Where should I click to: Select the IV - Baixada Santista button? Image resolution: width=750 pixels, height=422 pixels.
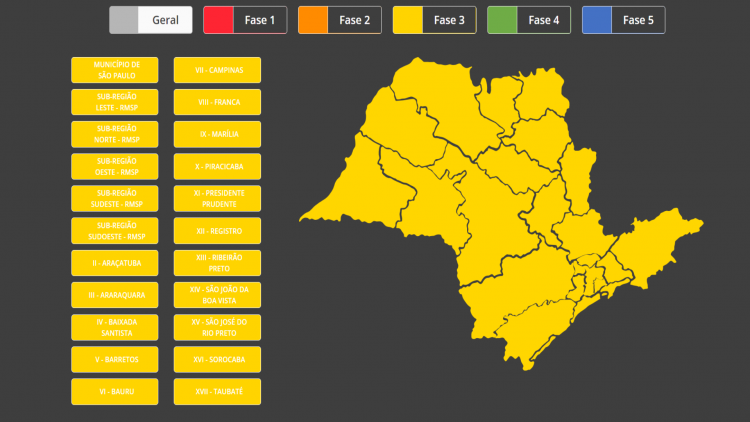pyautogui.click(x=115, y=327)
